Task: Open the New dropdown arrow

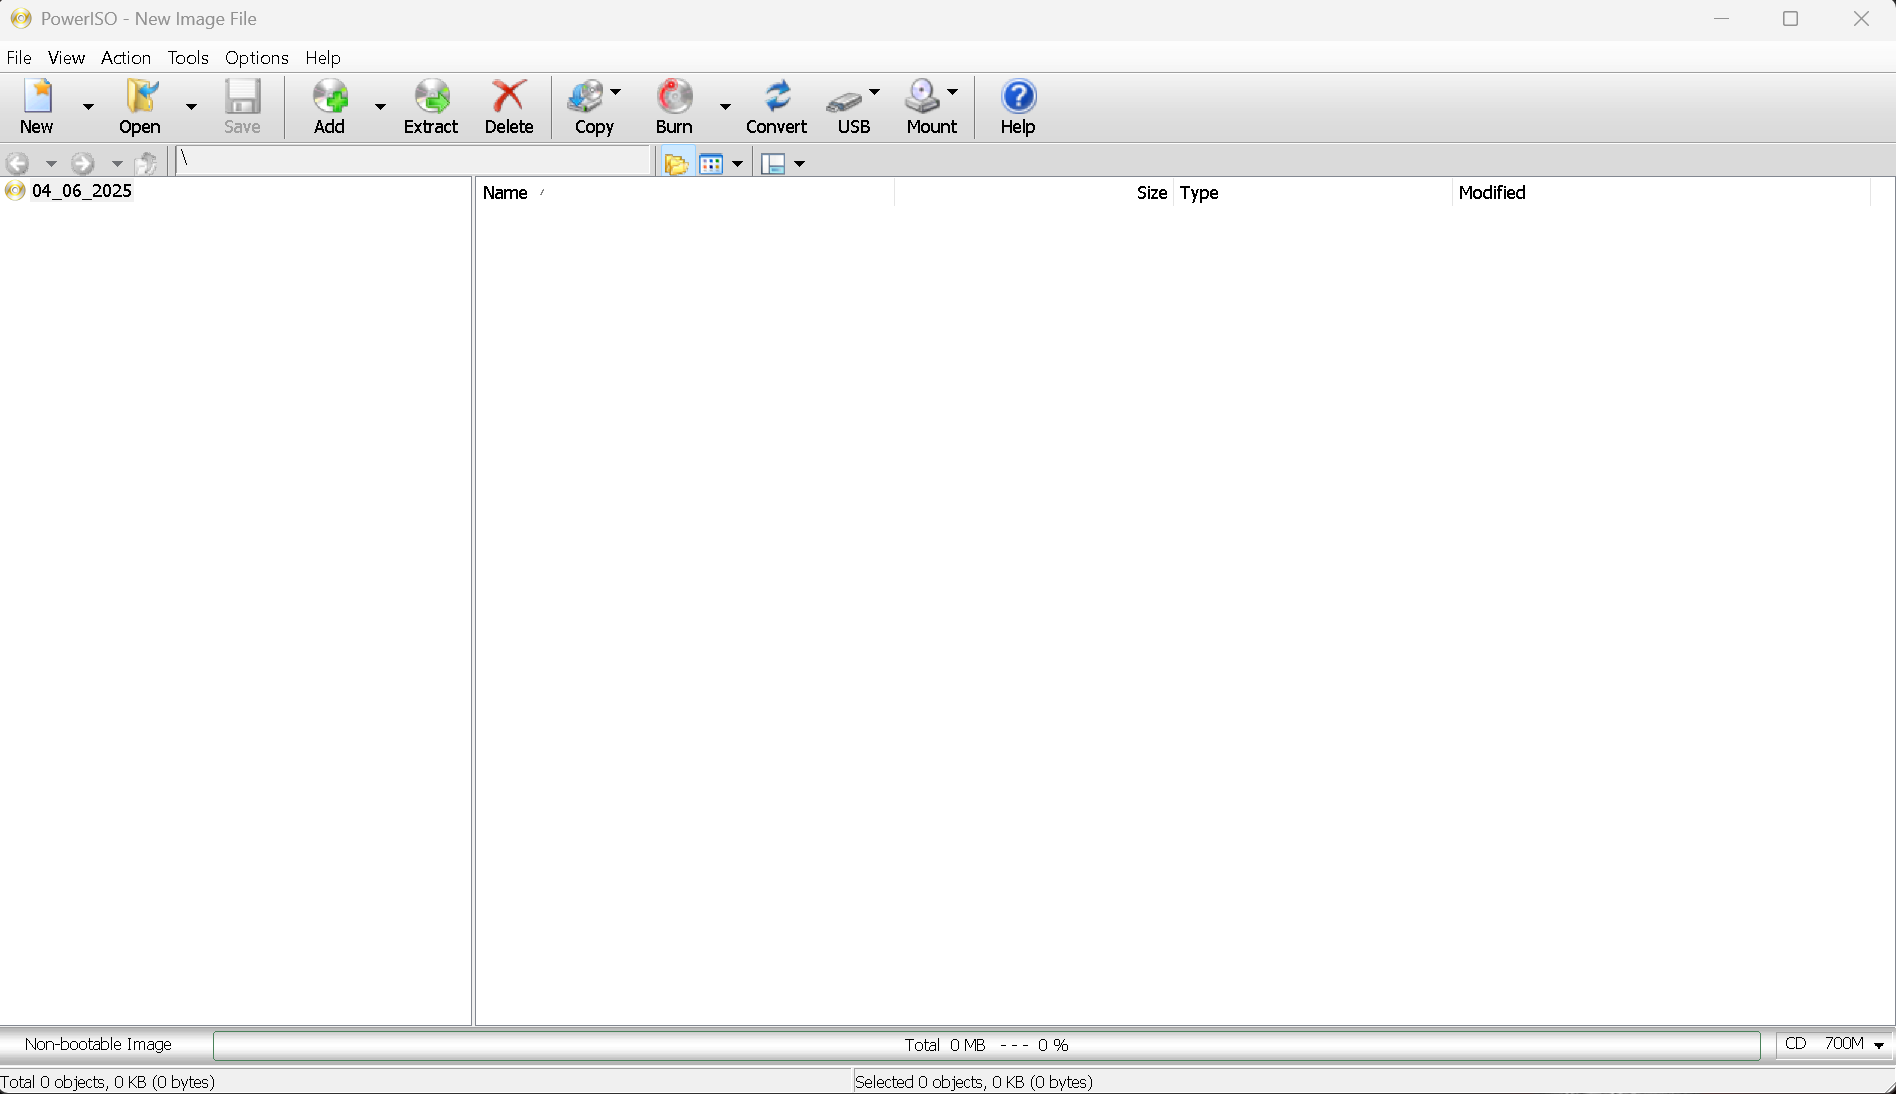Action: [x=88, y=107]
